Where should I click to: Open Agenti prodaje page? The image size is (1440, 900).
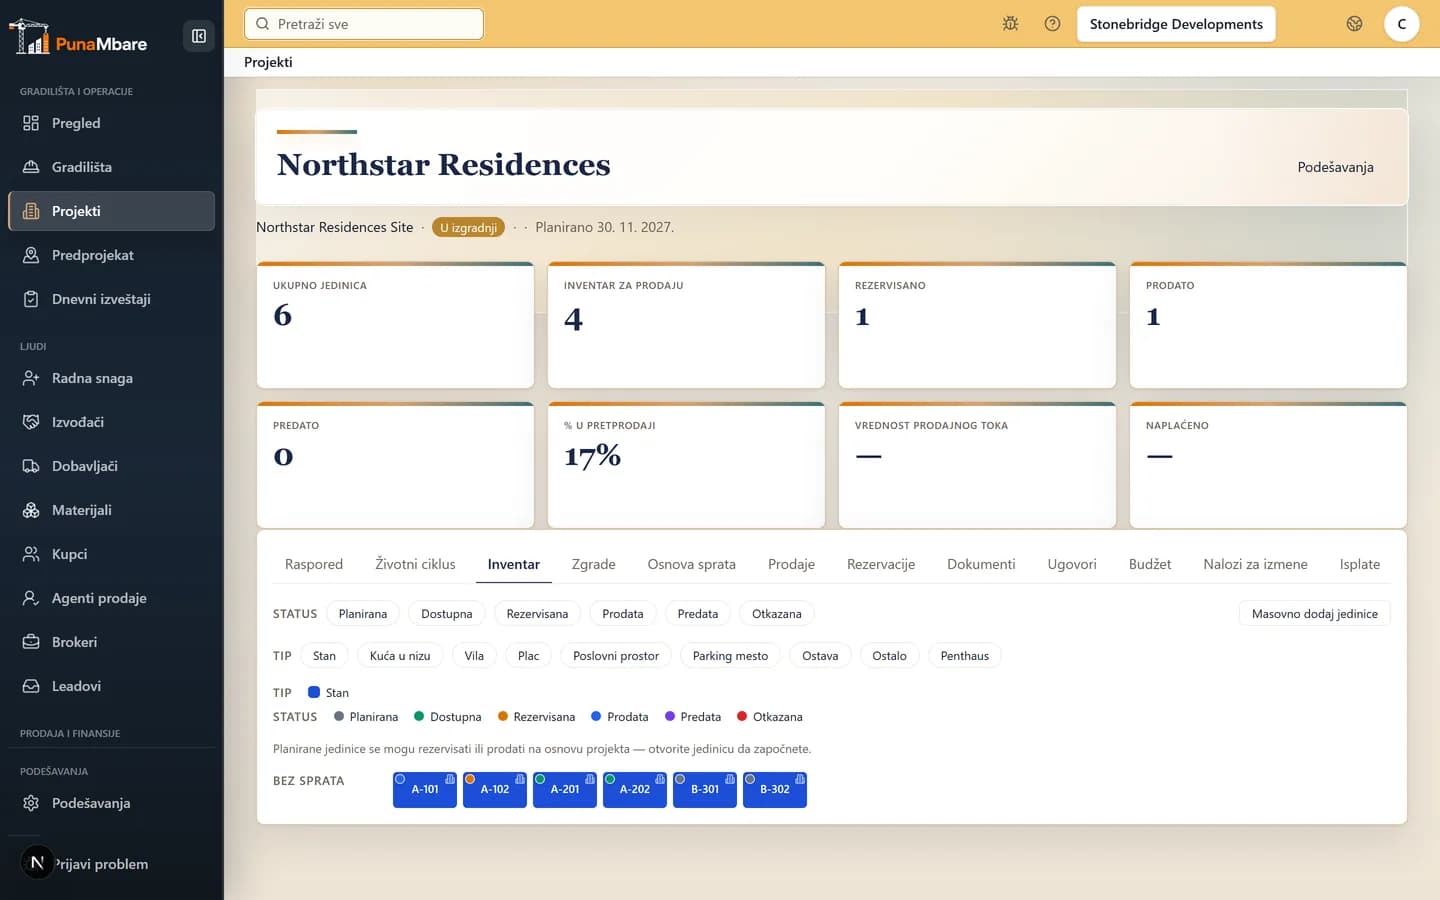(111, 598)
